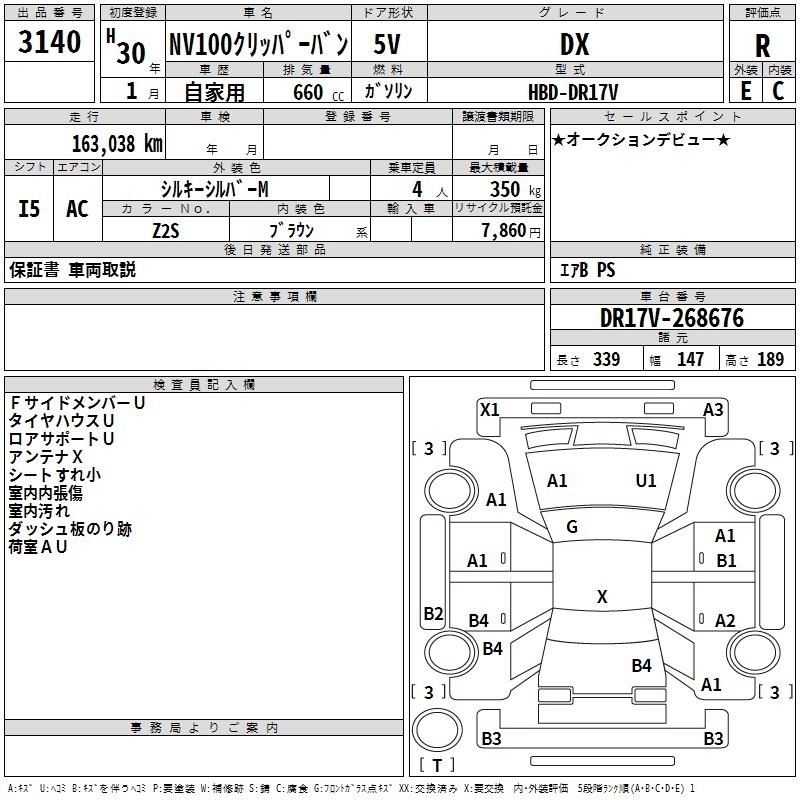Viewport: 800px width, 800px height.
Task: Select the height value "189"
Action: click(x=770, y=359)
